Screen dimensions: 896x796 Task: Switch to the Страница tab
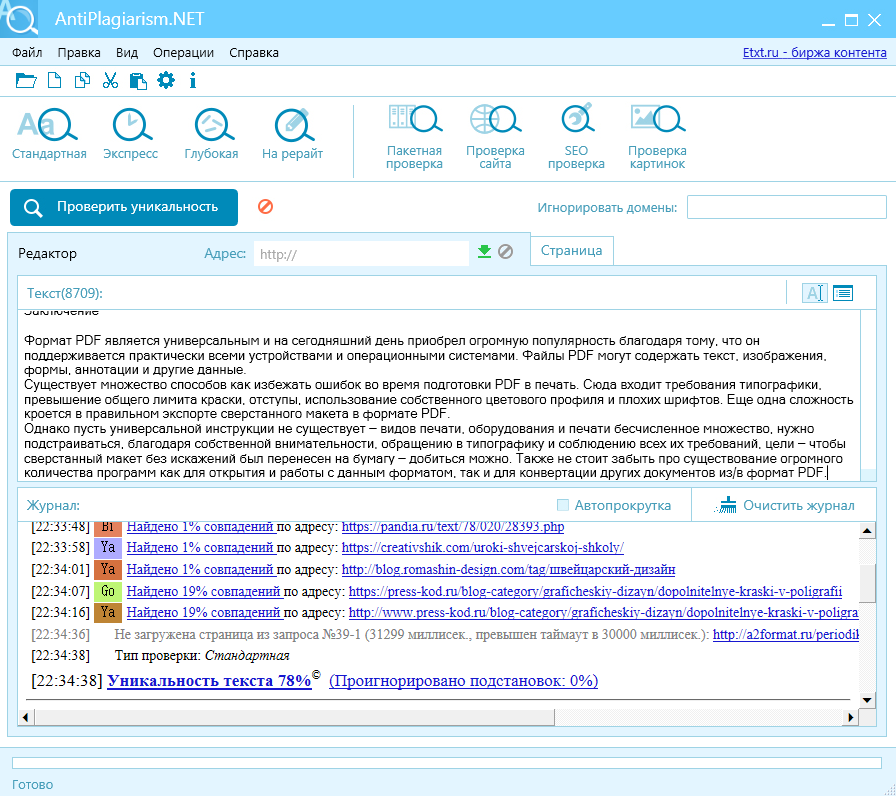571,250
